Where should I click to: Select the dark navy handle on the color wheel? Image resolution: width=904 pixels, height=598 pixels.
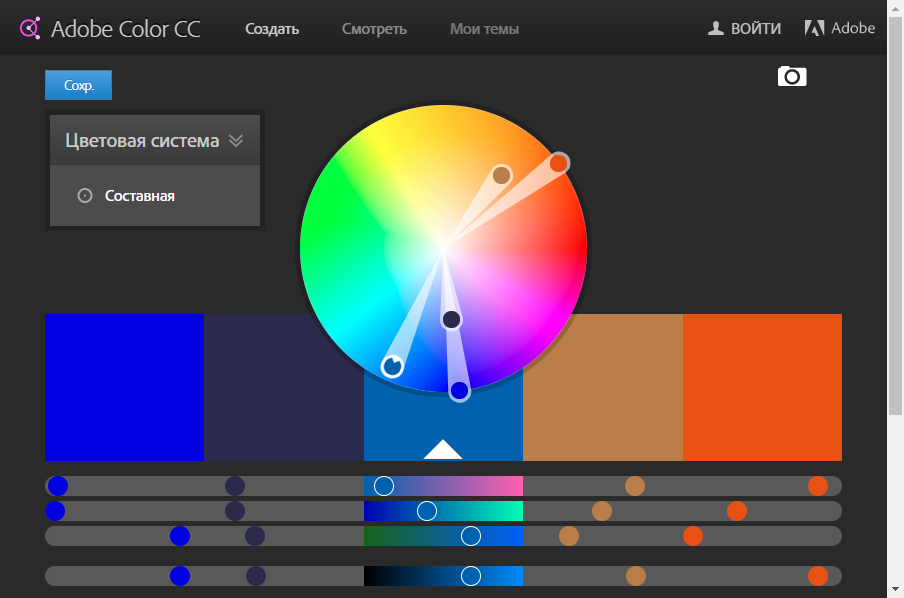(451, 319)
